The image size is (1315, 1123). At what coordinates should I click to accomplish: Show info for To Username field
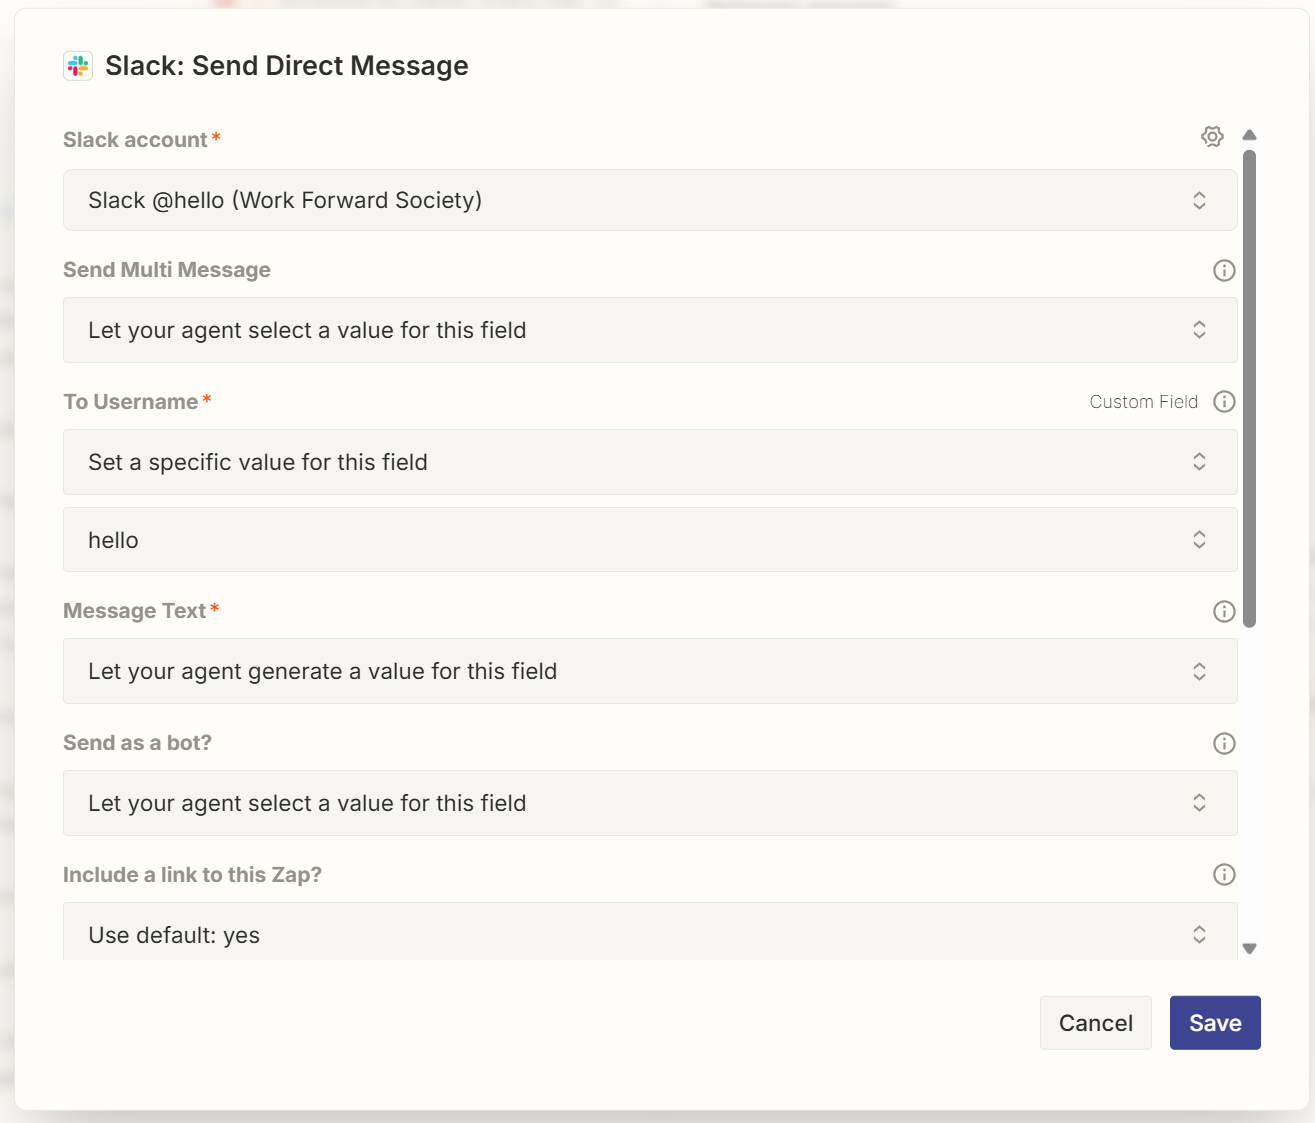tap(1224, 402)
